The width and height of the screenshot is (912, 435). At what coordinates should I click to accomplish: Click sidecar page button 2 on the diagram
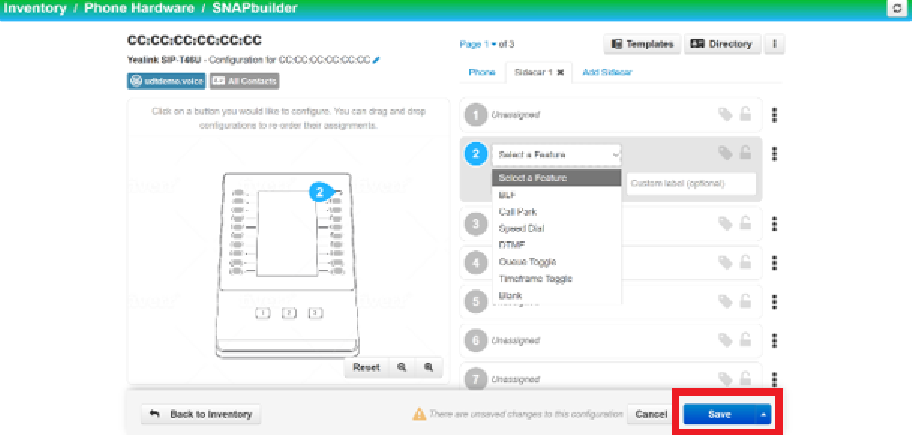tap(289, 313)
